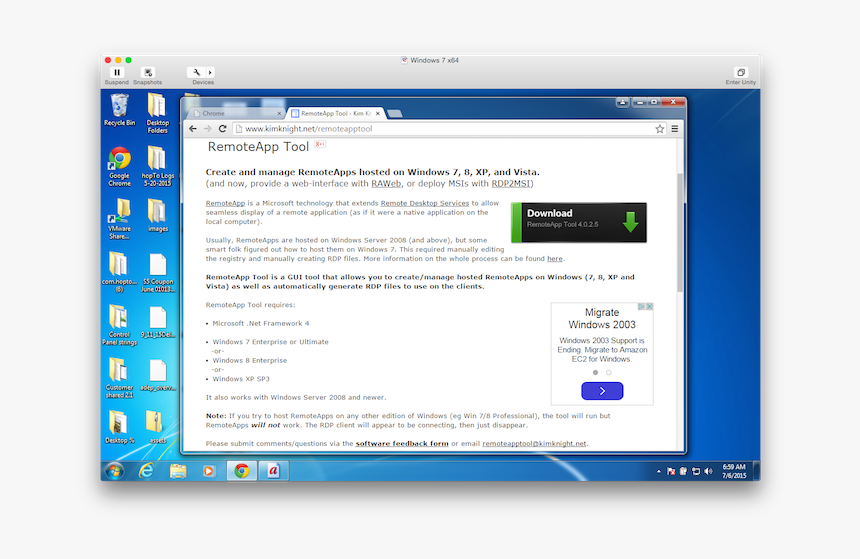Click the Migrate Windows 2003 ad headline
This screenshot has height=559, width=860.
pos(602,318)
